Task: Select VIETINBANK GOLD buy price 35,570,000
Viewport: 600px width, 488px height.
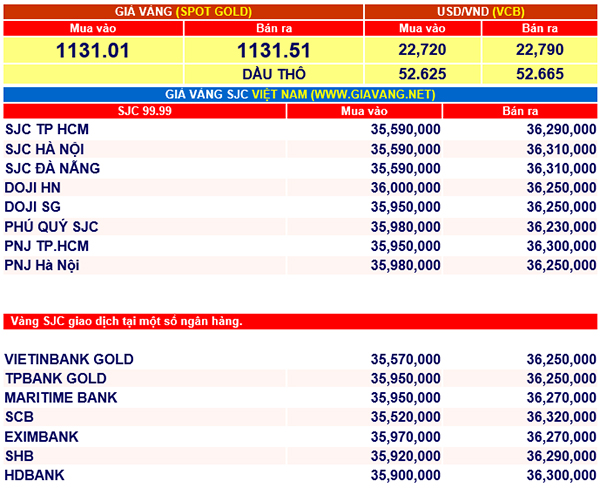Action: 405,359
